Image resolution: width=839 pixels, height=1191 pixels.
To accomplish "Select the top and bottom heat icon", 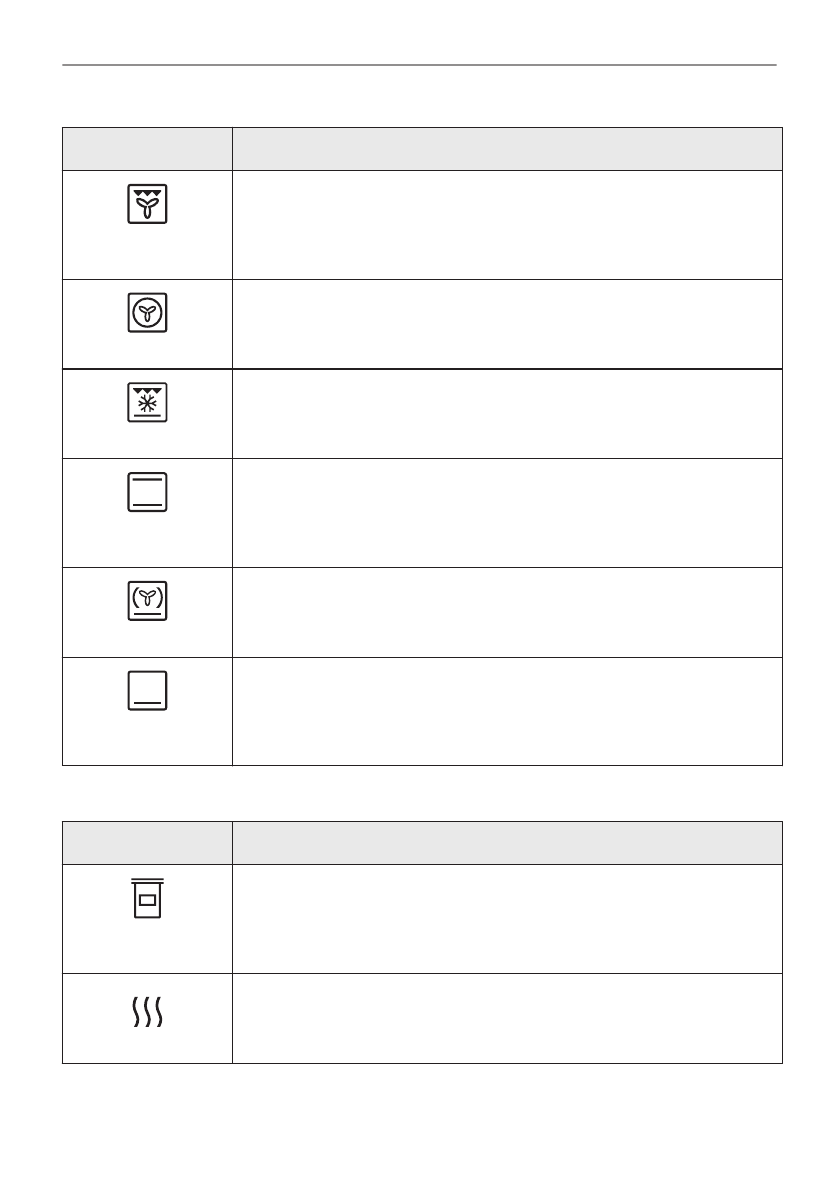I will [x=147, y=493].
